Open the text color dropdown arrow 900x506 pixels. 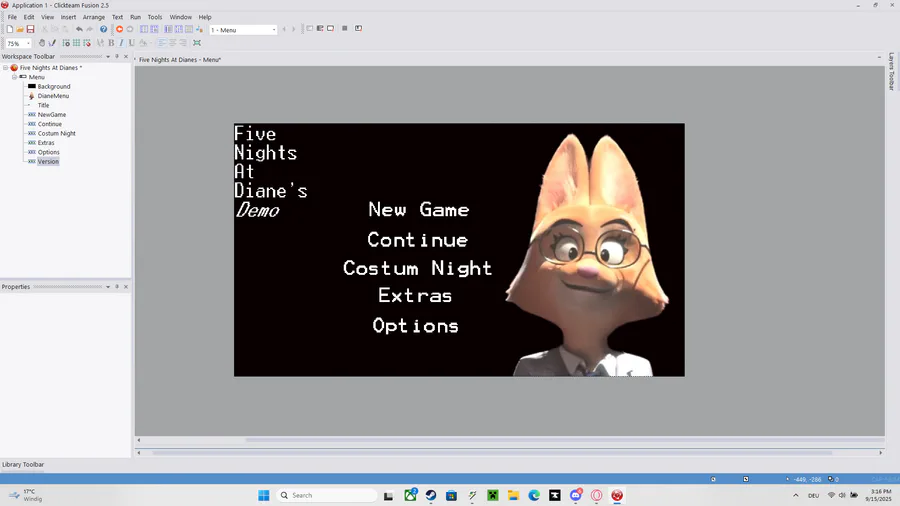pos(151,43)
